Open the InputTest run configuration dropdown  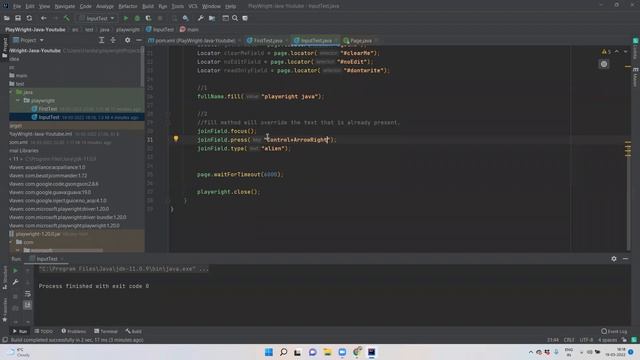[x=97, y=18]
